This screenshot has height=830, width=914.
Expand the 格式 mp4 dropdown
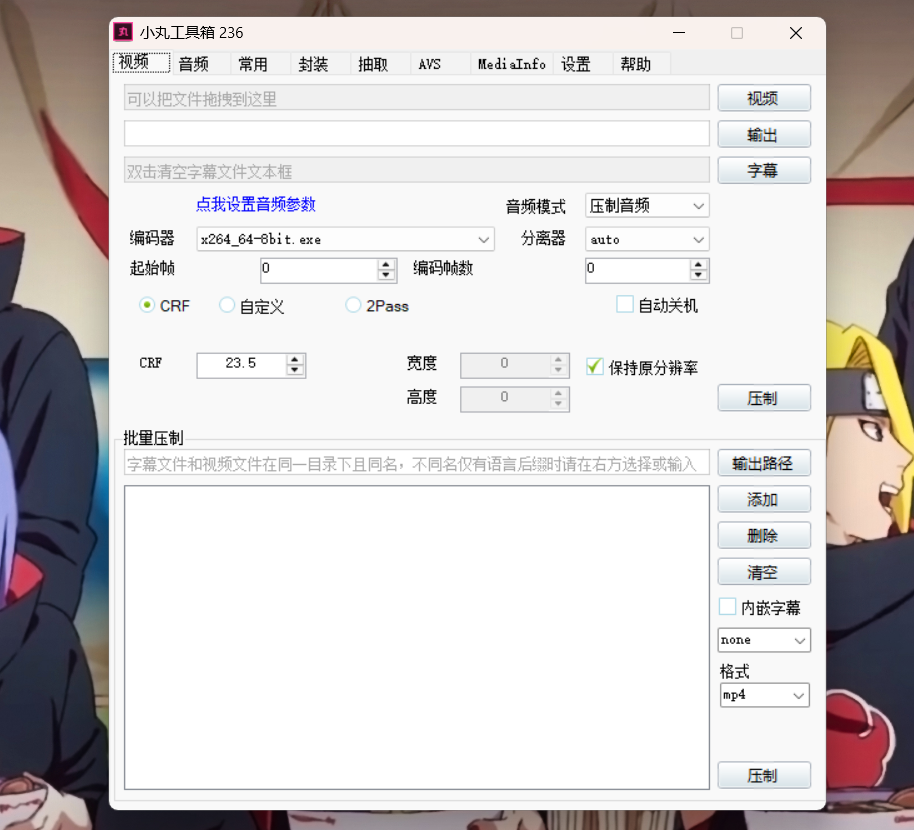tap(764, 695)
